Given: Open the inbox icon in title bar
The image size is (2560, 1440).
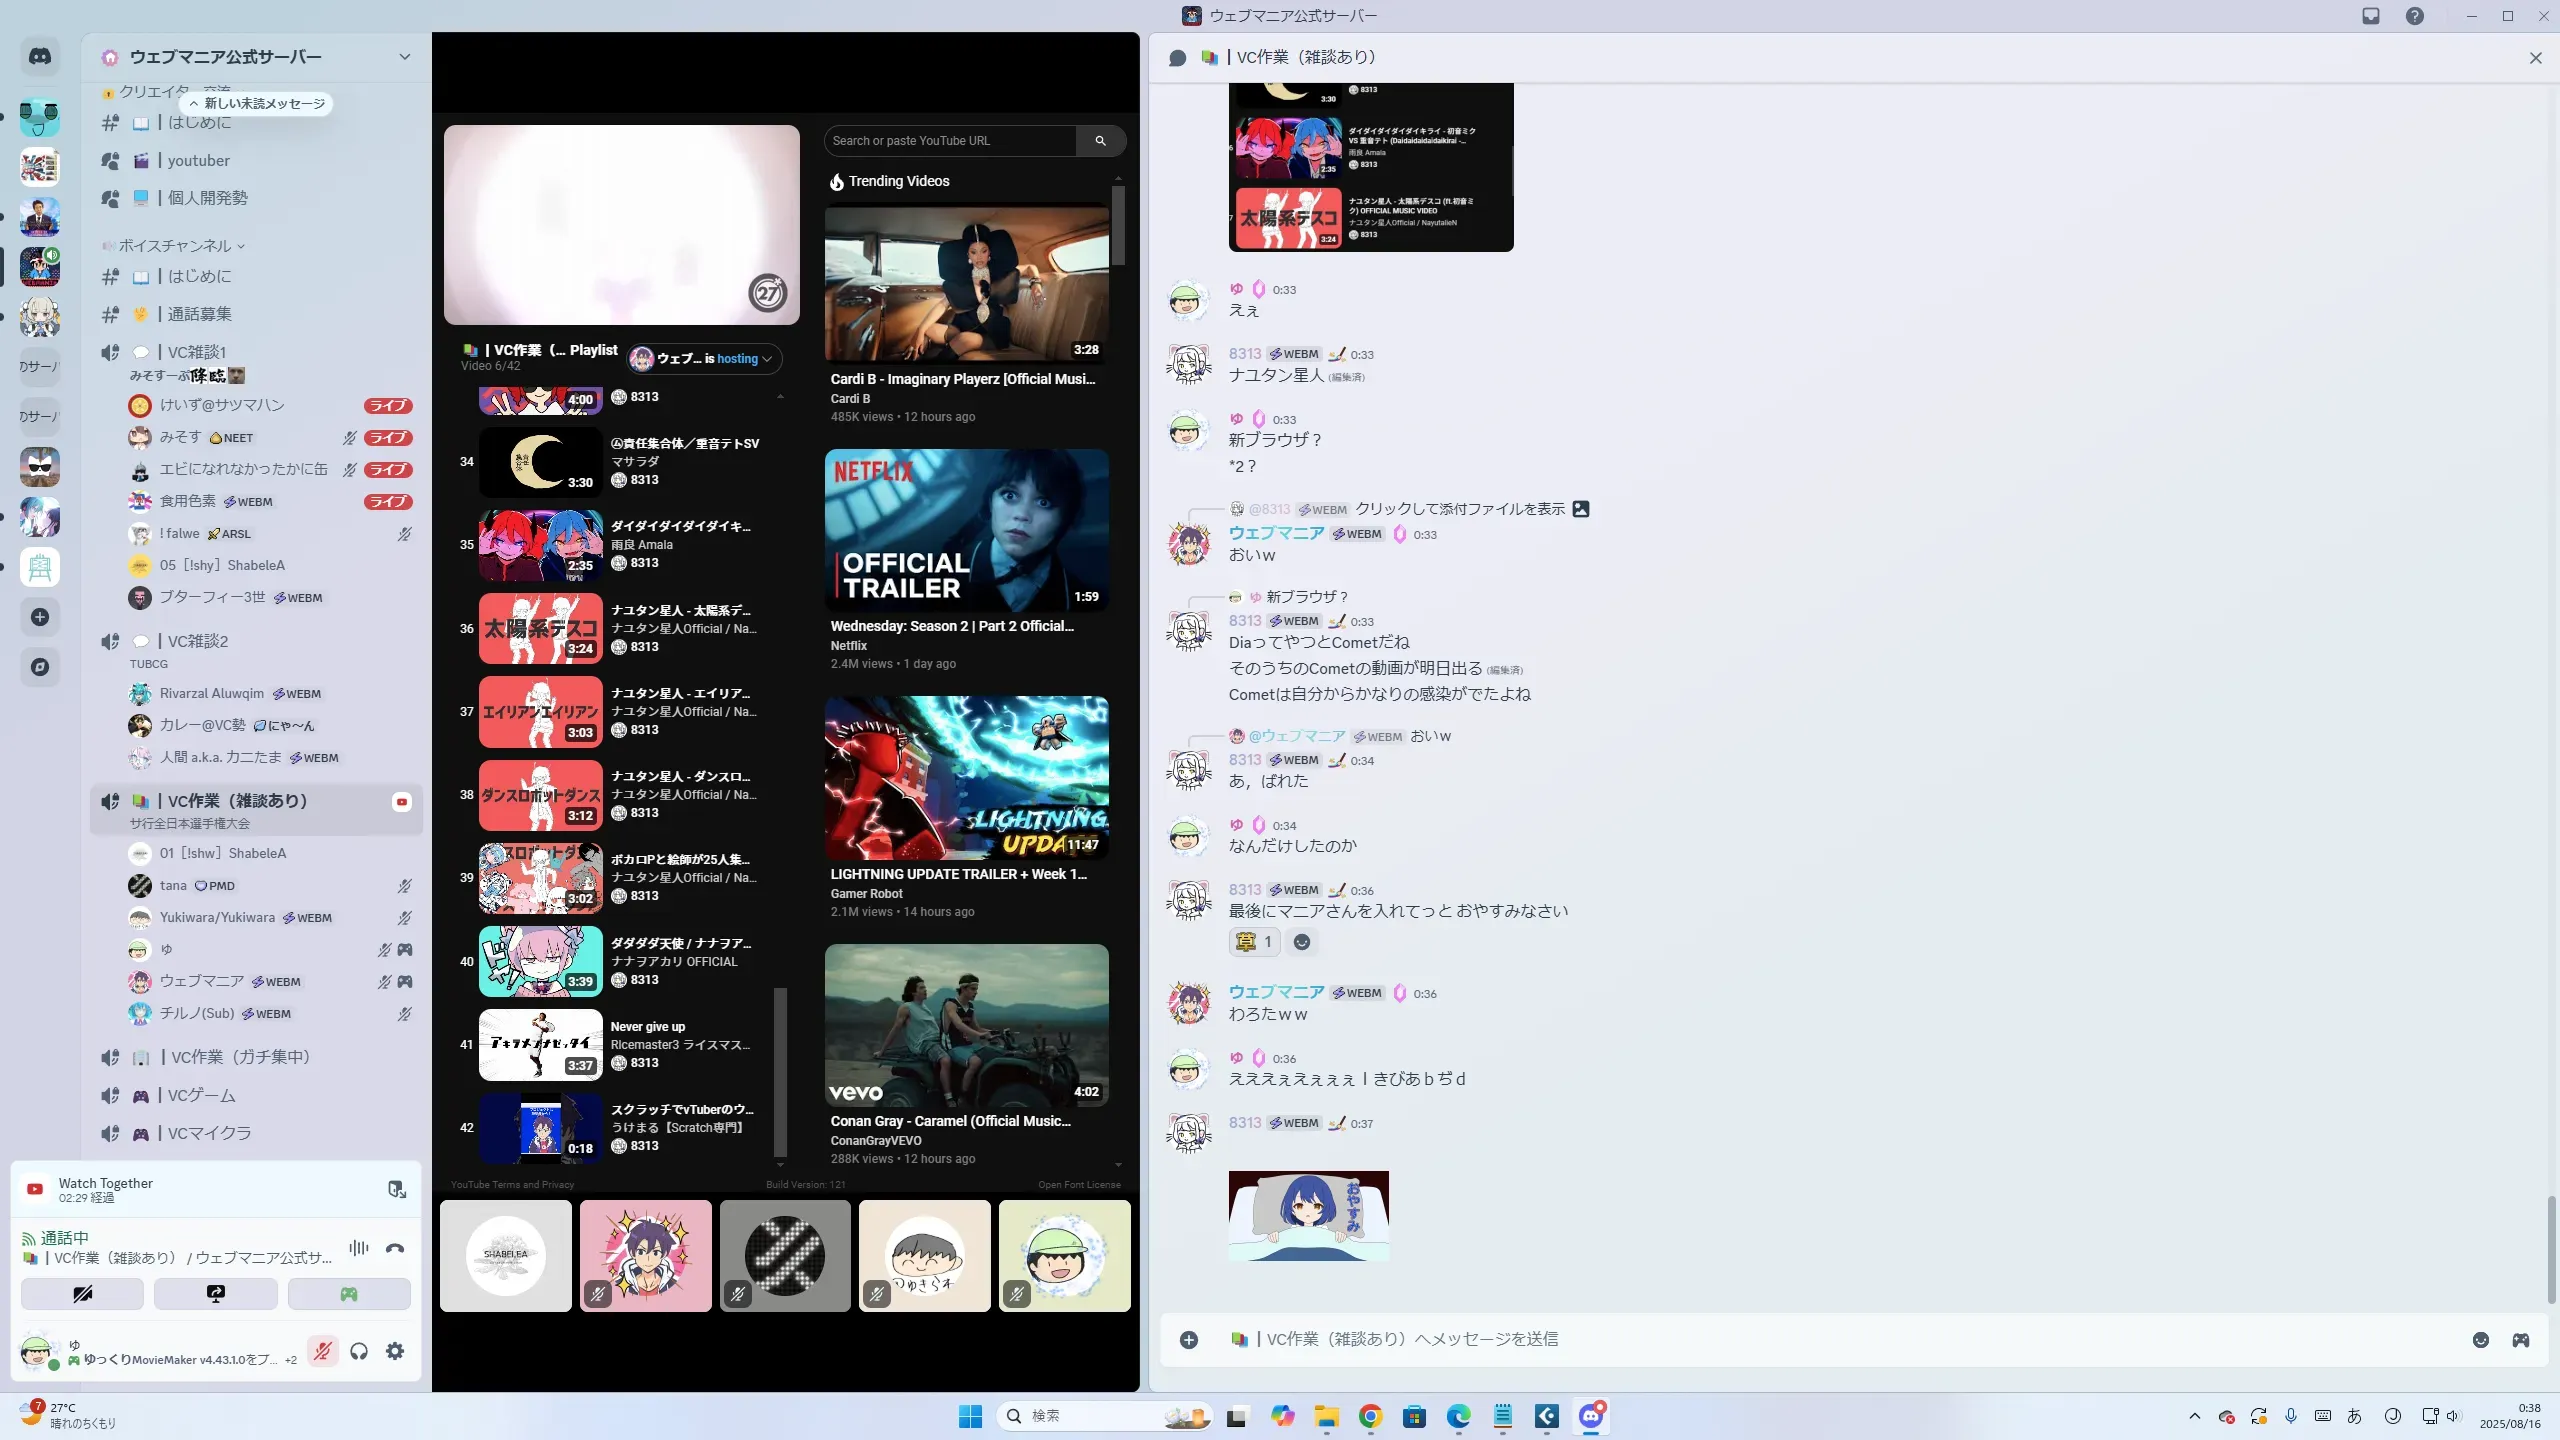Looking at the screenshot, I should click(x=2371, y=16).
